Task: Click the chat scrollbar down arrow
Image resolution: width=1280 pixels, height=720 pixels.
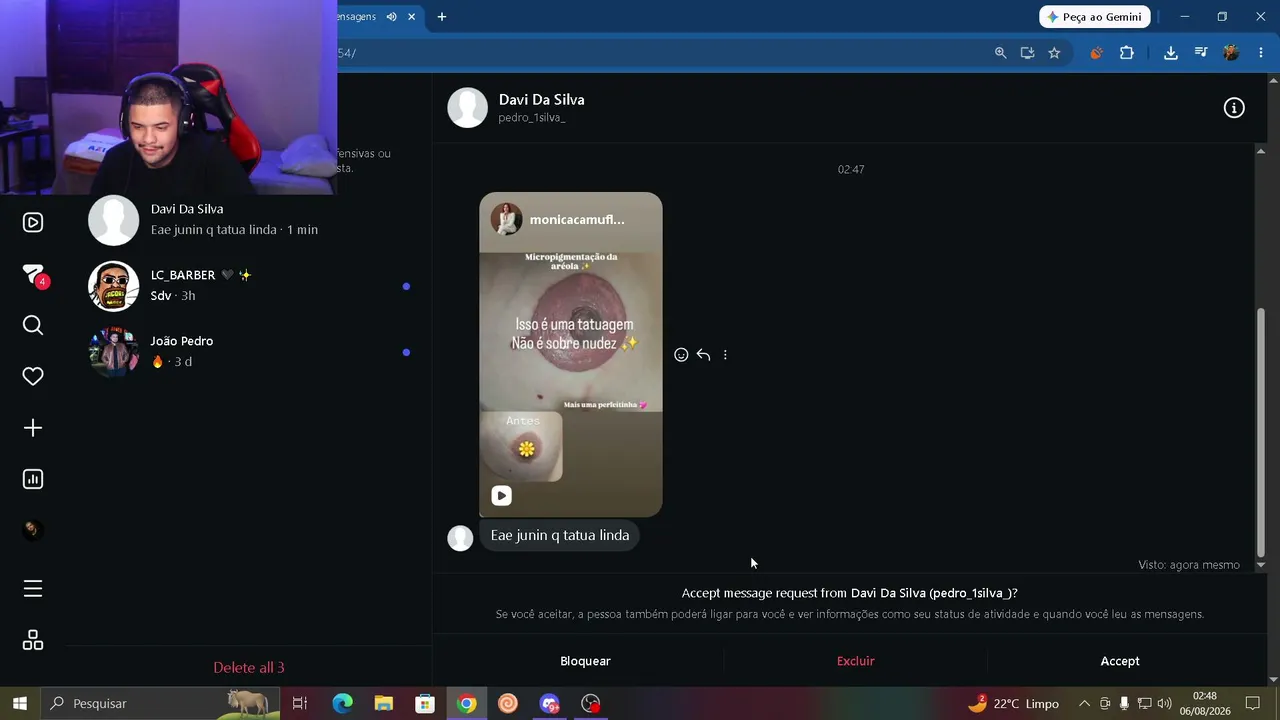Action: [1260, 565]
